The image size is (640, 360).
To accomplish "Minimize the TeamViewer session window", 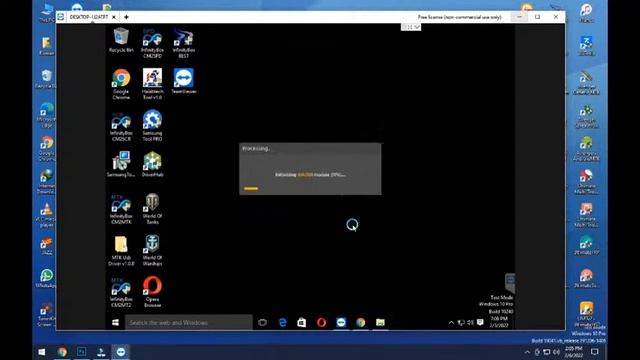I will (x=519, y=17).
